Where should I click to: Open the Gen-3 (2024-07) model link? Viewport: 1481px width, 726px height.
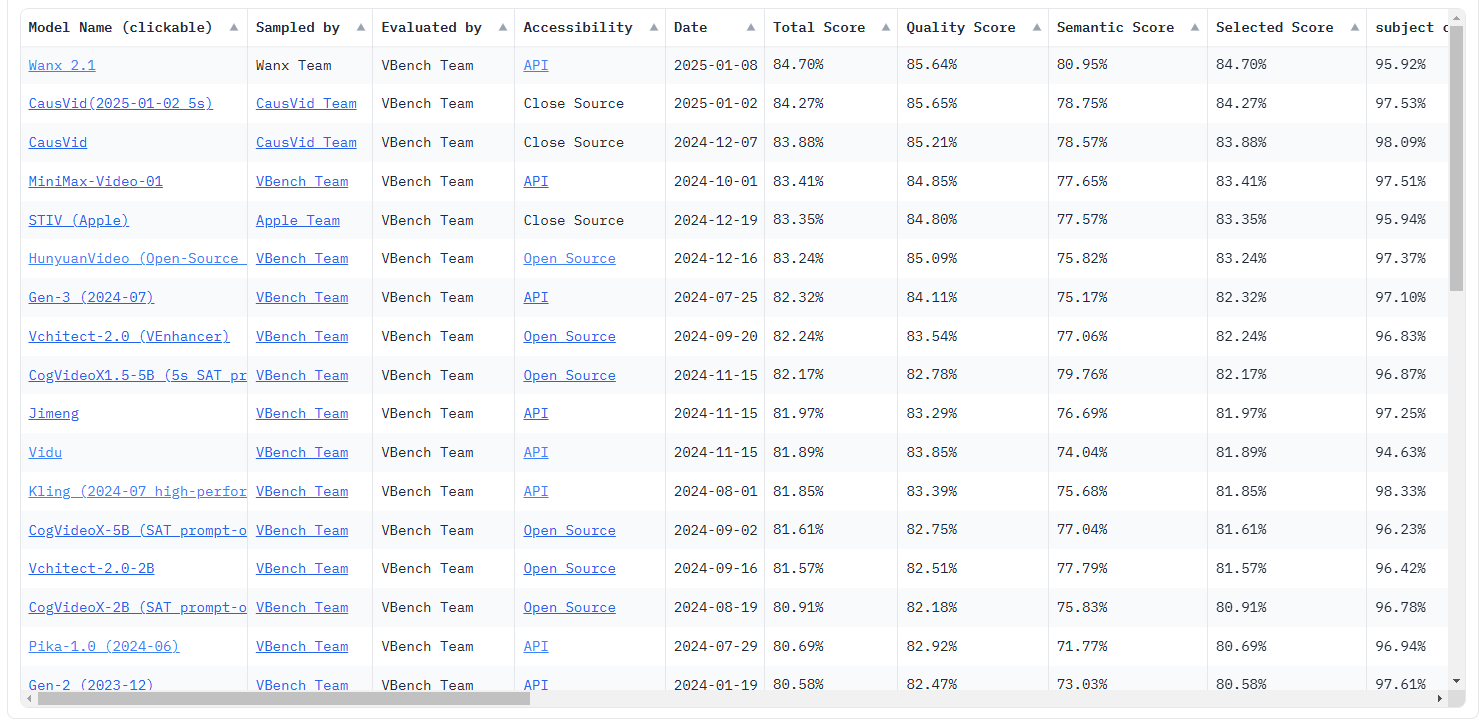92,297
